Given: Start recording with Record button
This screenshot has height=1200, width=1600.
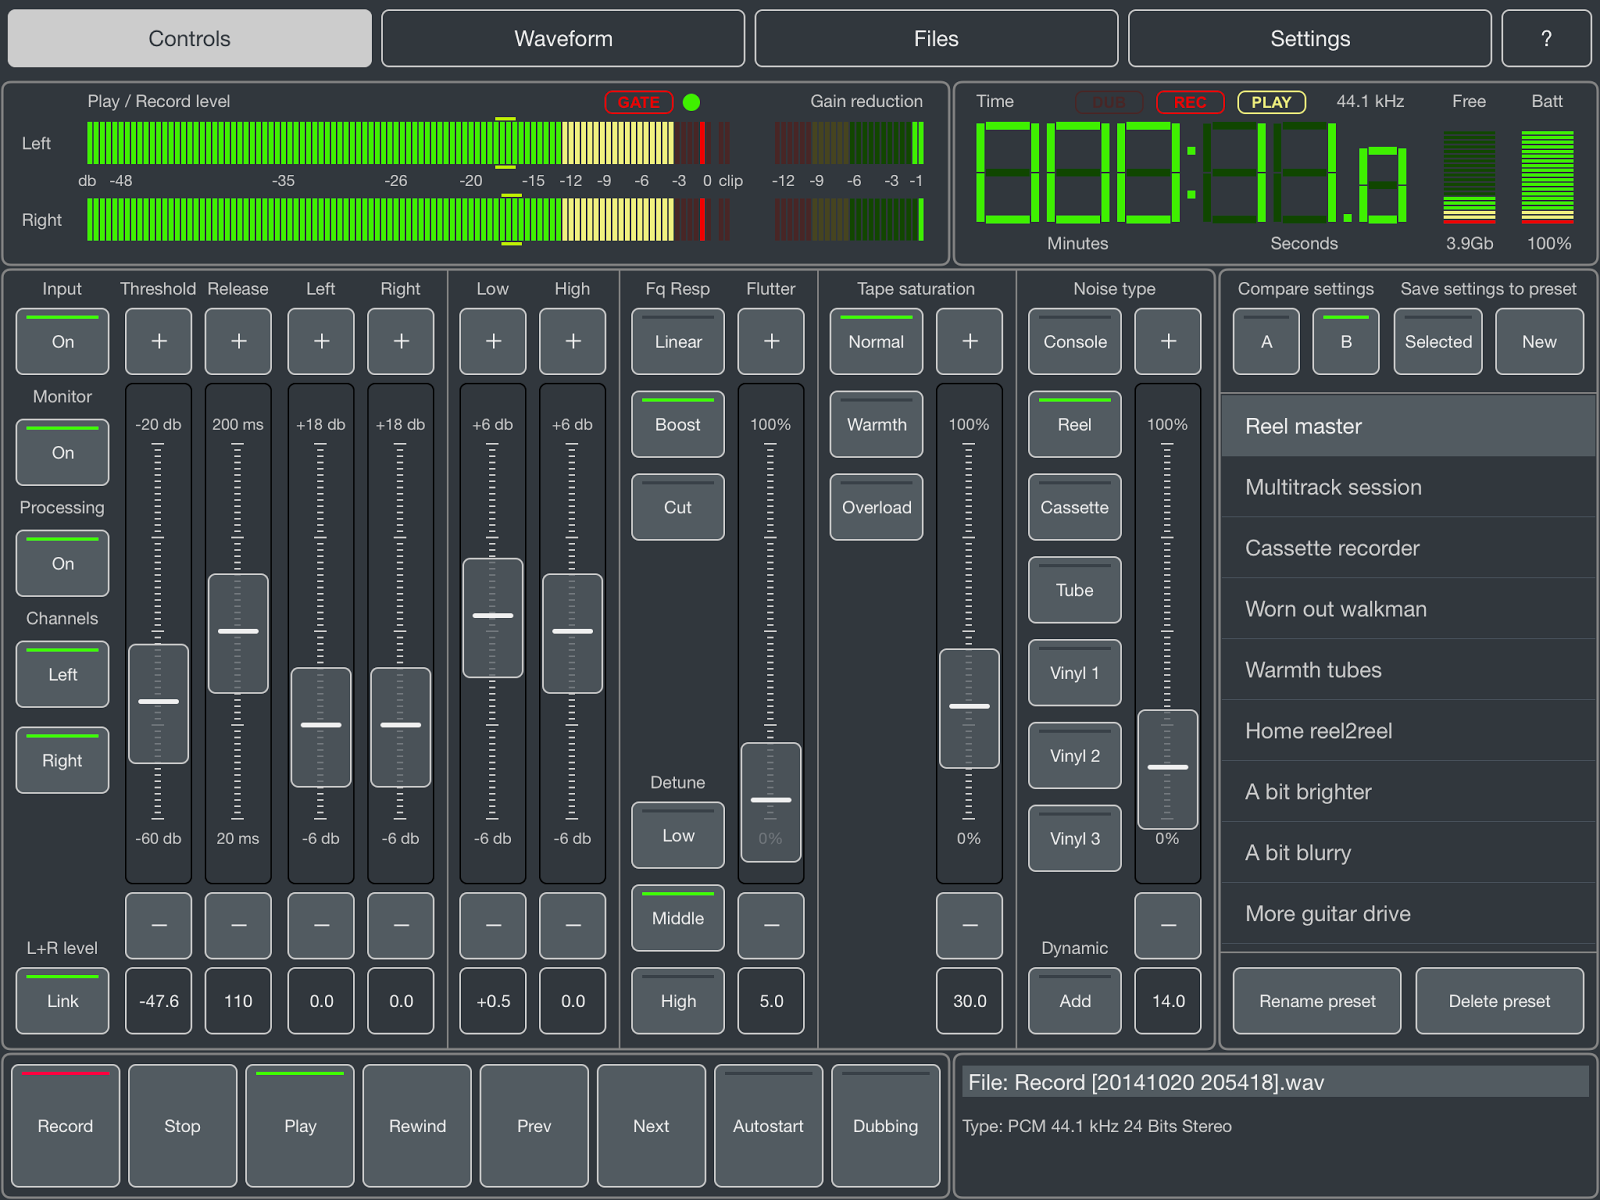Looking at the screenshot, I should (65, 1125).
